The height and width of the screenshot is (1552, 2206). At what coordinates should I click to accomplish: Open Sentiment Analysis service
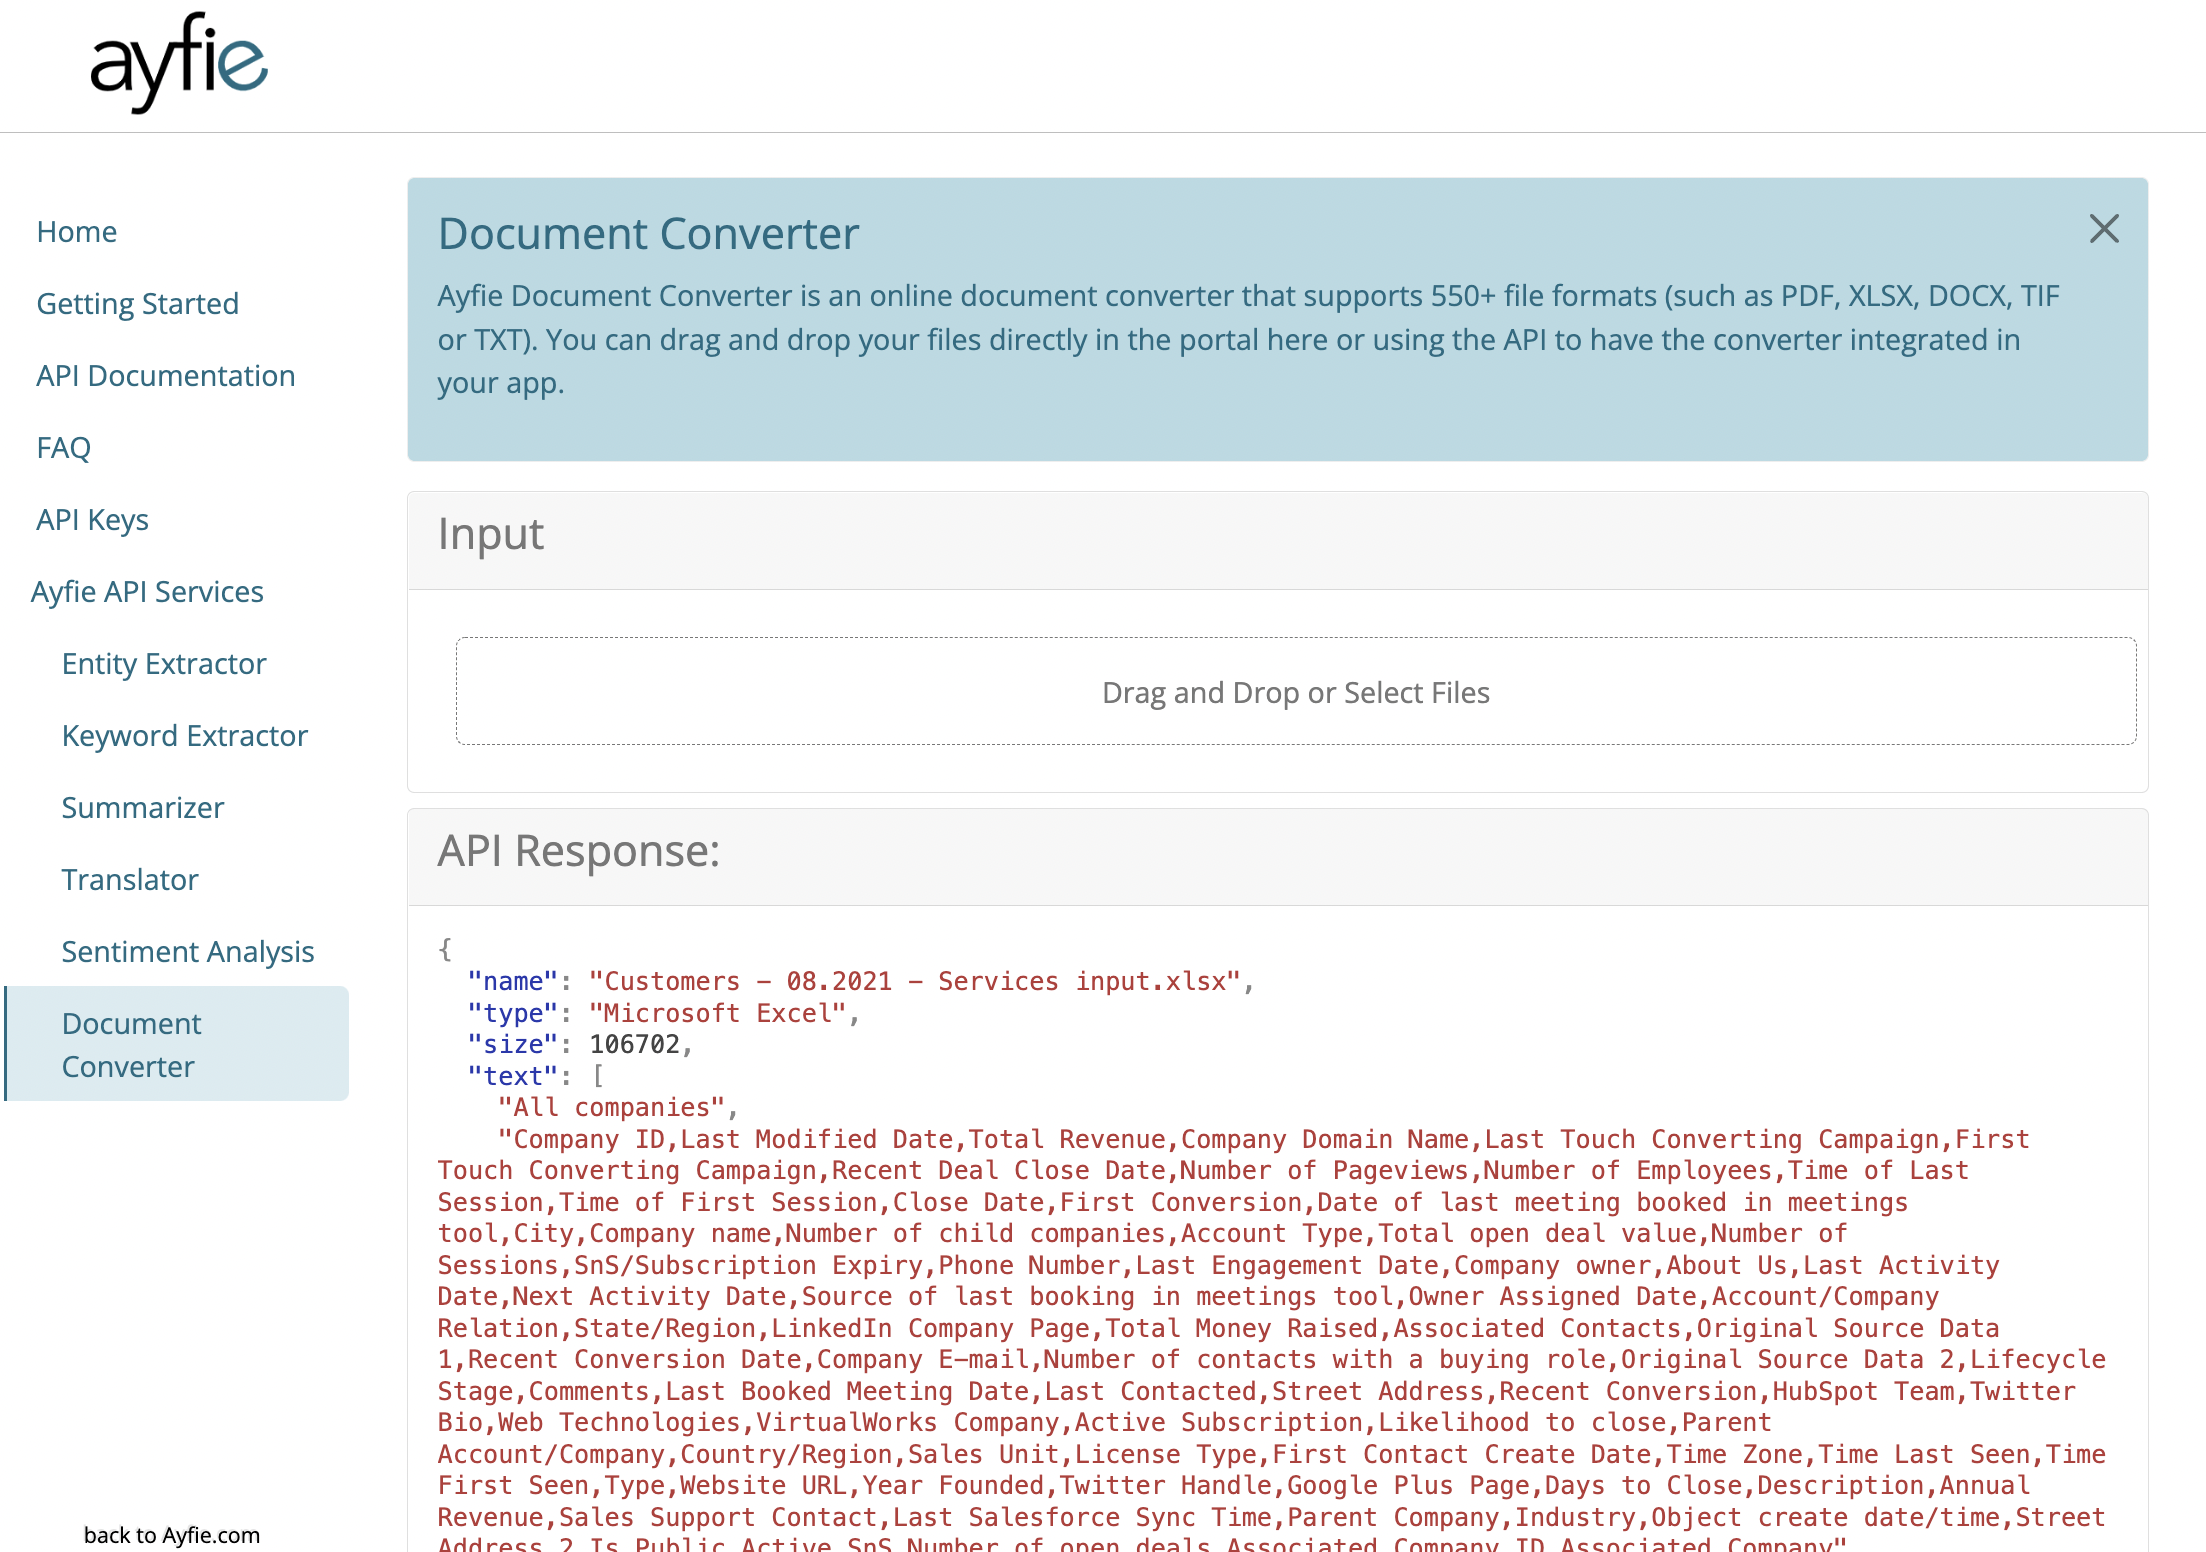[x=188, y=951]
